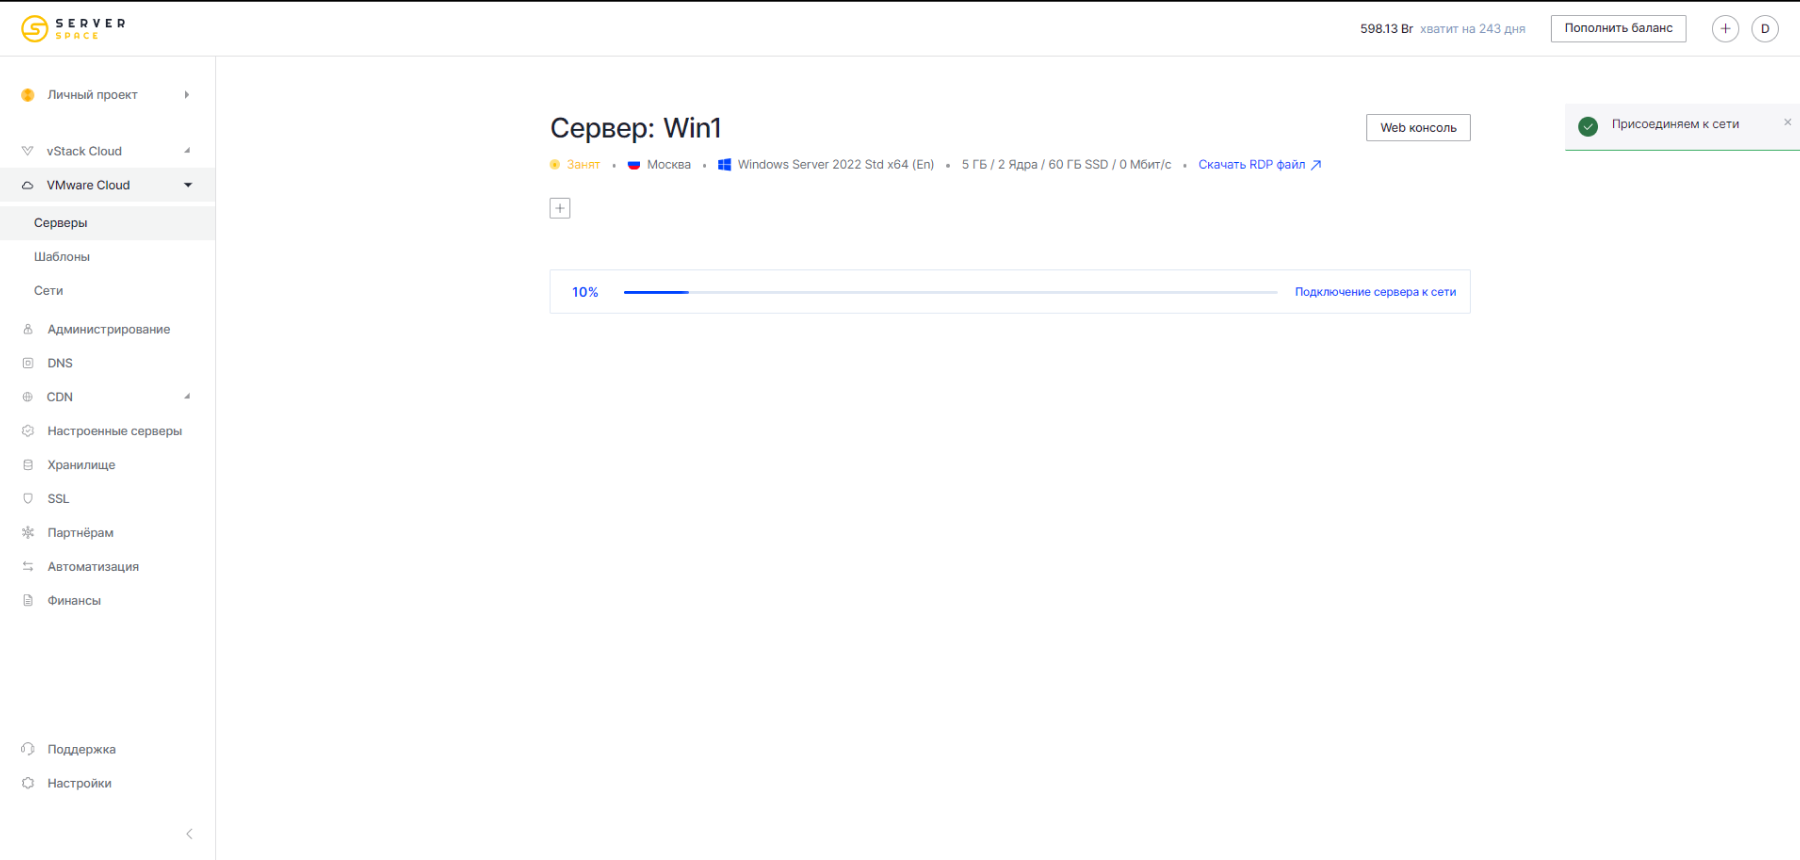Screen dimensions: 1800x860
Task: Expand the CDN submenu arrow
Action: point(187,397)
